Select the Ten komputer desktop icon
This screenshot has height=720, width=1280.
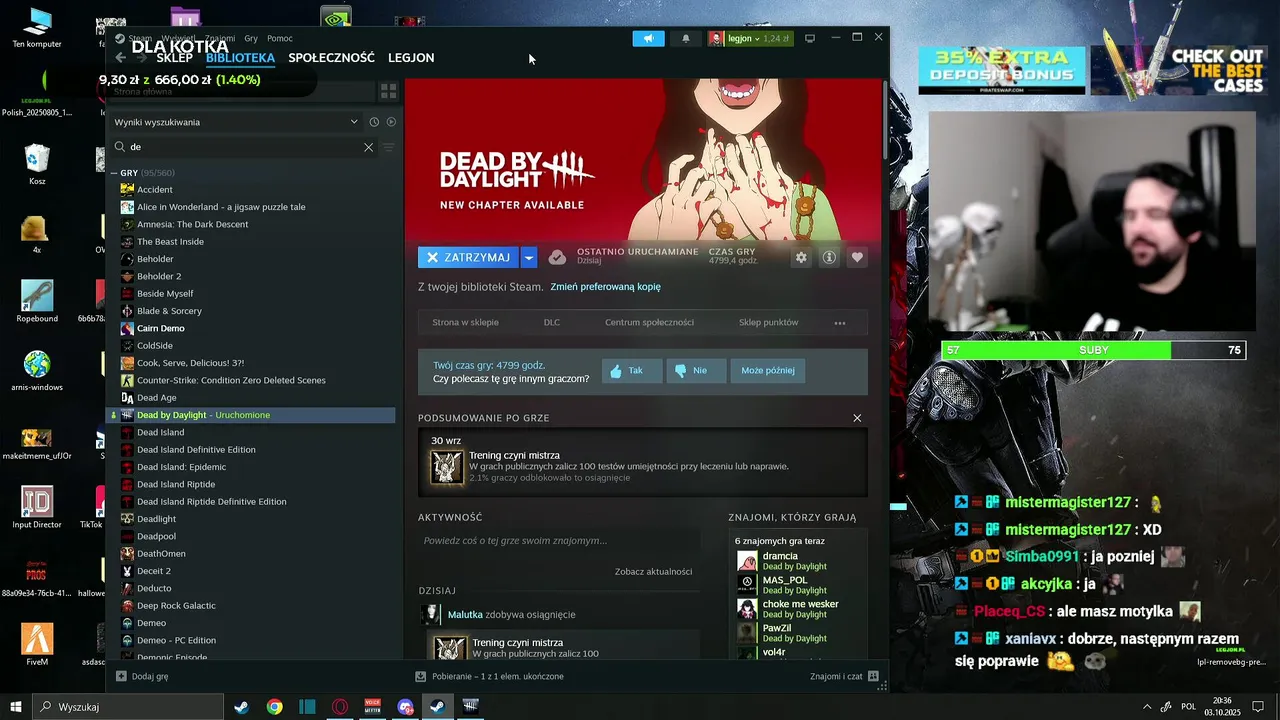coord(37,28)
